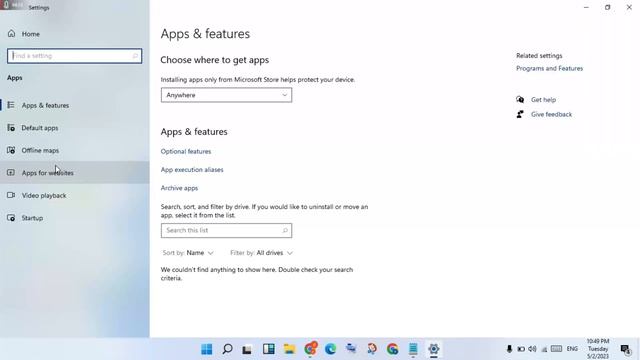This screenshot has width=640, height=360.
Task: Click the Apps section heading in sidebar
Action: pyautogui.click(x=15, y=78)
